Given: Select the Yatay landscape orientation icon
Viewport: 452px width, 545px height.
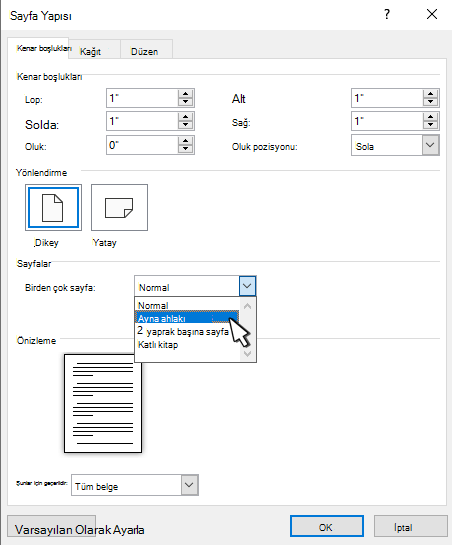Looking at the screenshot, I should [x=119, y=208].
